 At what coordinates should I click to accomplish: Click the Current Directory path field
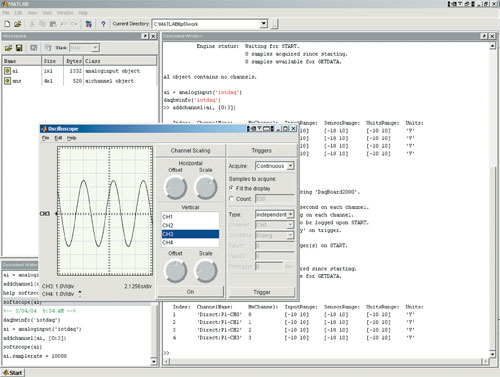point(207,24)
